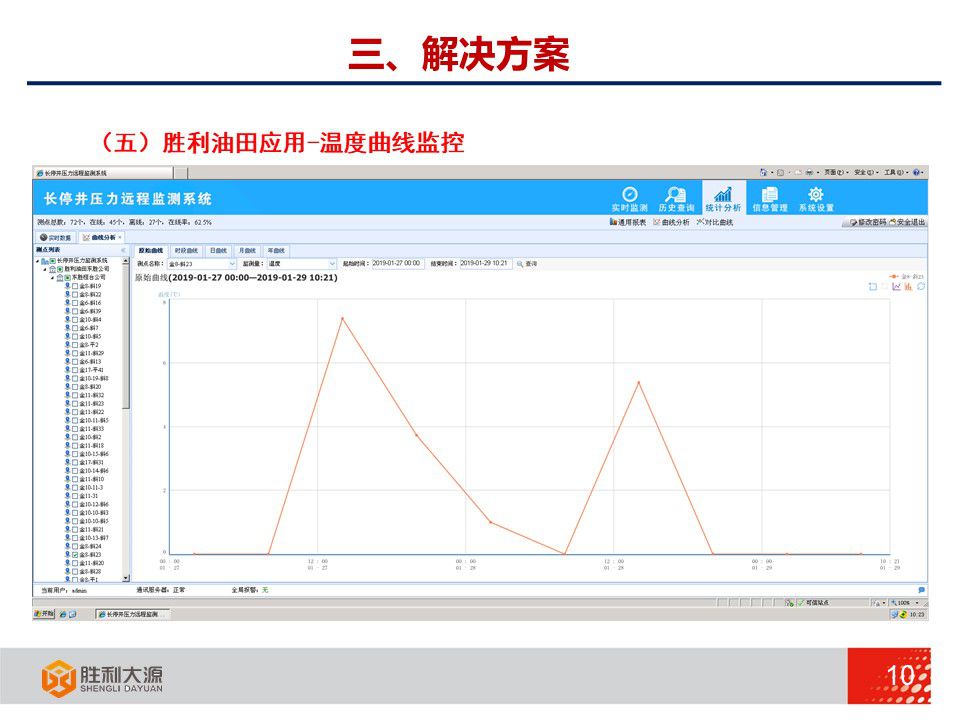The height and width of the screenshot is (720, 960).
Task: Collapse the second-level company tree node
Action: [x=45, y=269]
